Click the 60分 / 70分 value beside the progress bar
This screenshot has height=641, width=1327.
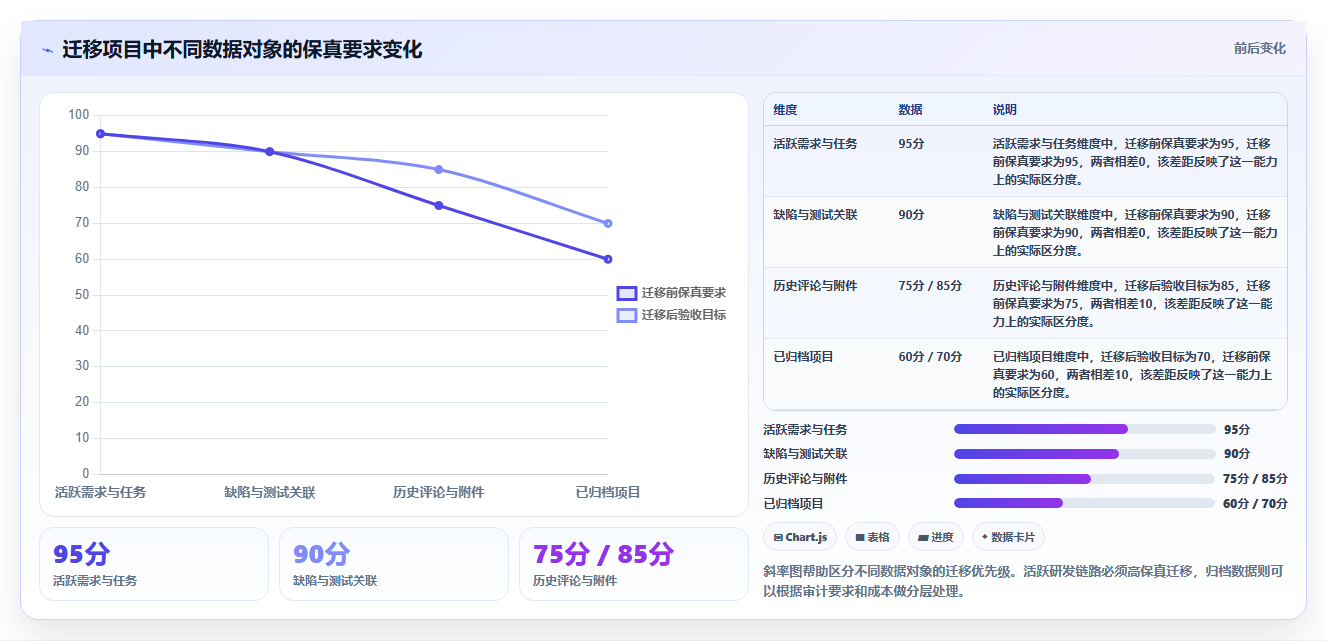coord(1255,503)
